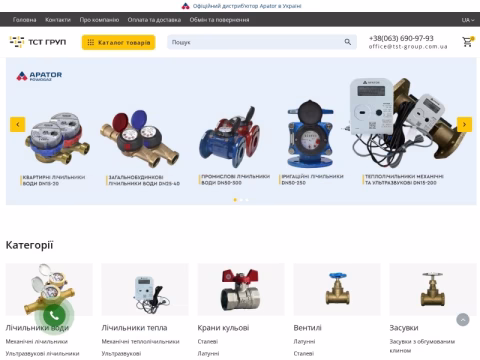Viewport: 480px width, 360px height.
Task: Open the Крани кульові category thumbnail
Action: click(x=241, y=289)
